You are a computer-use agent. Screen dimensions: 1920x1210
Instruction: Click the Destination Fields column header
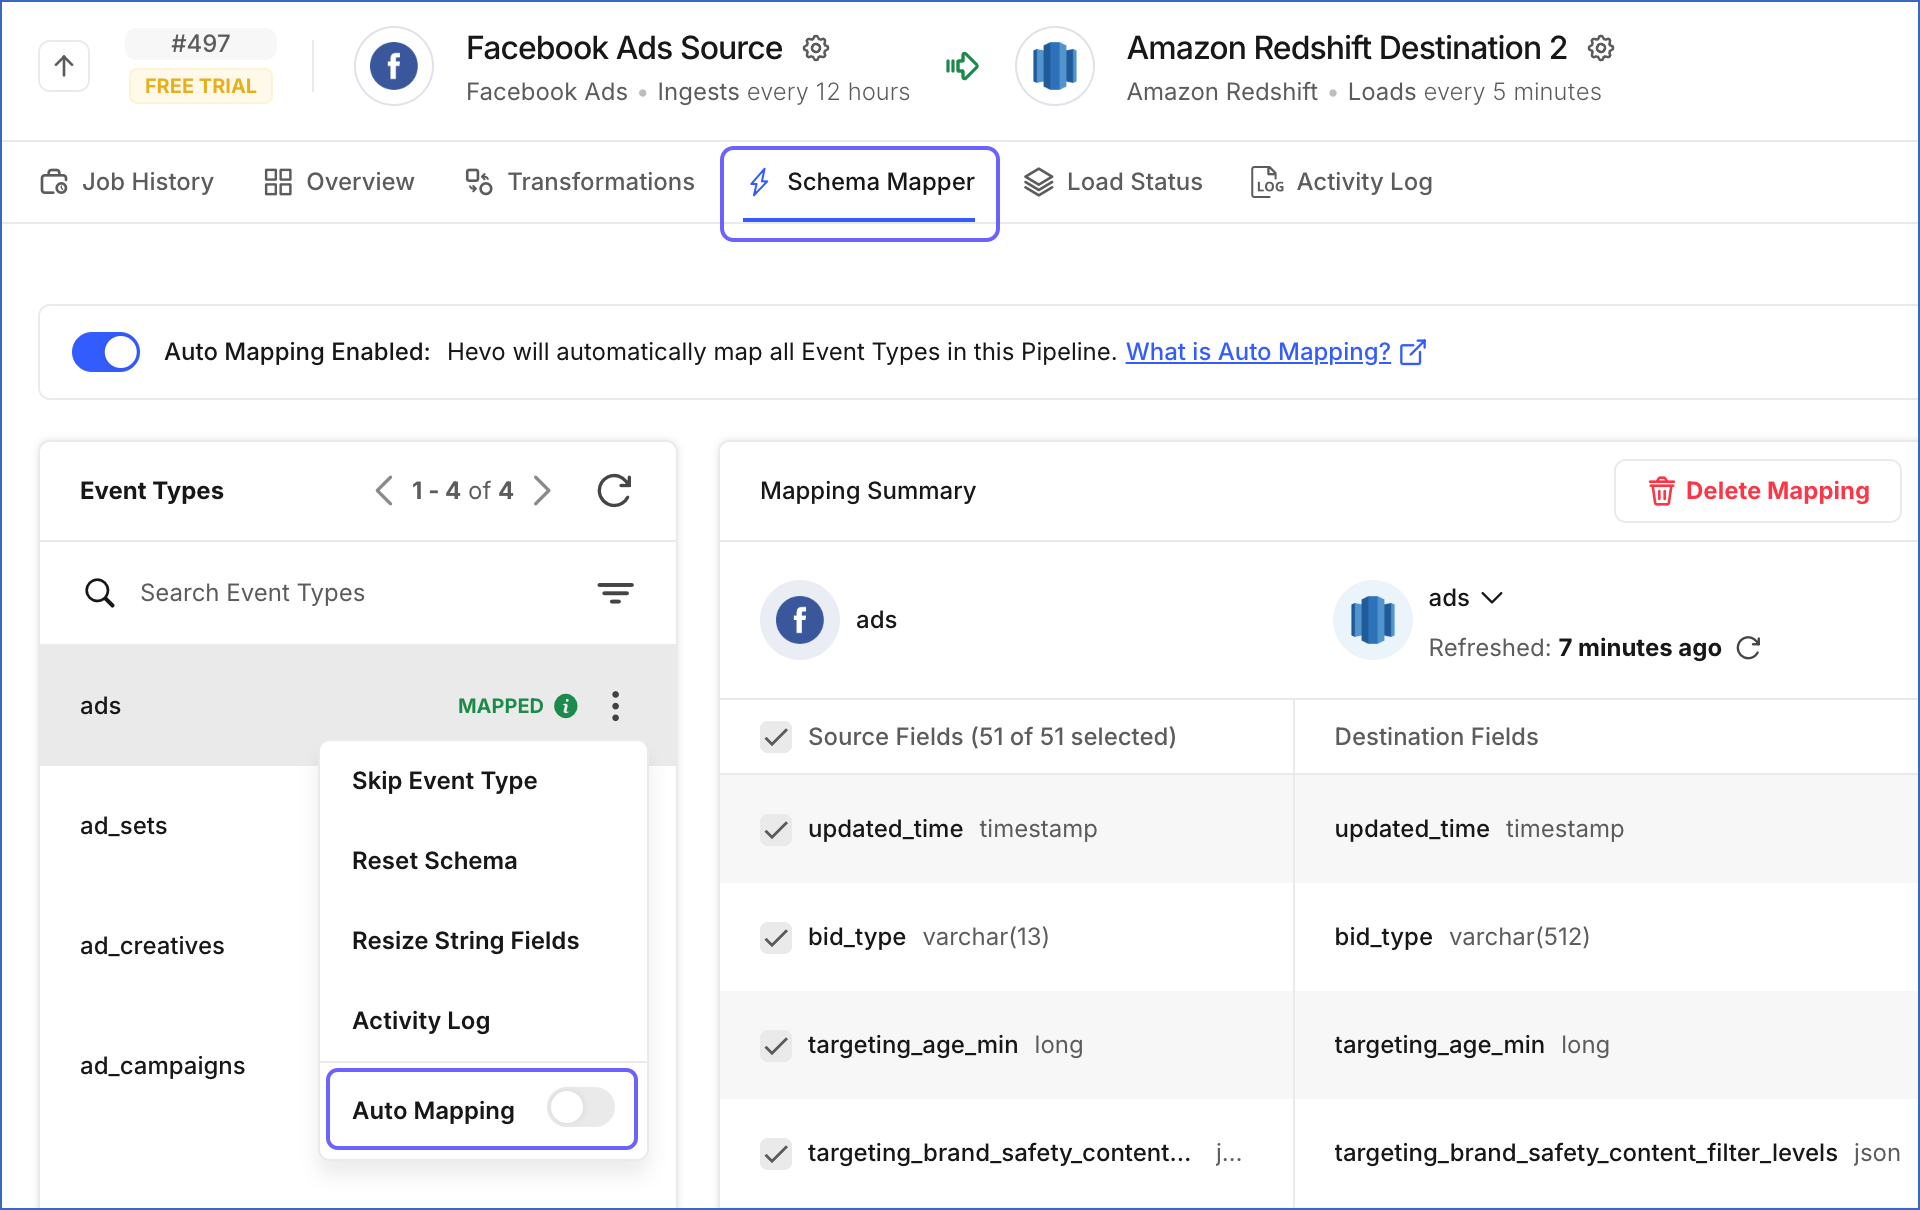tap(1436, 737)
